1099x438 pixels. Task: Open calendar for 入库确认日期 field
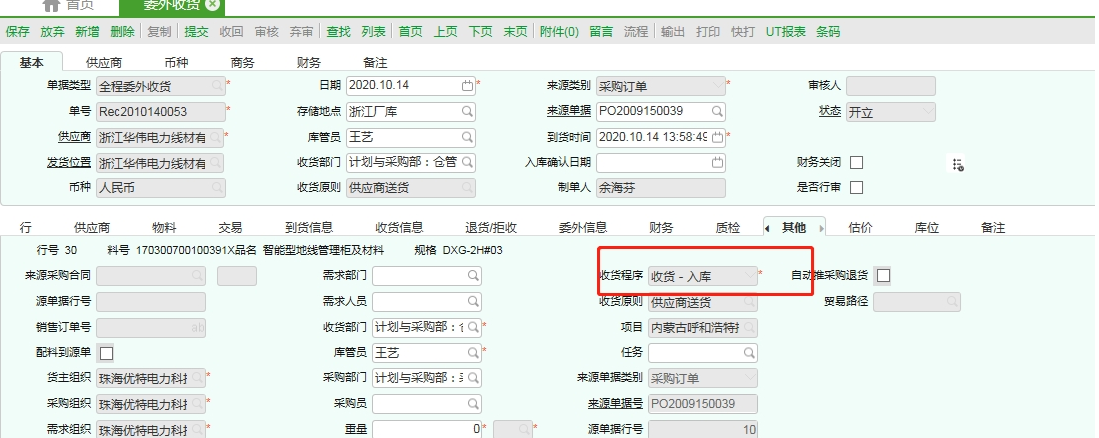pos(717,162)
